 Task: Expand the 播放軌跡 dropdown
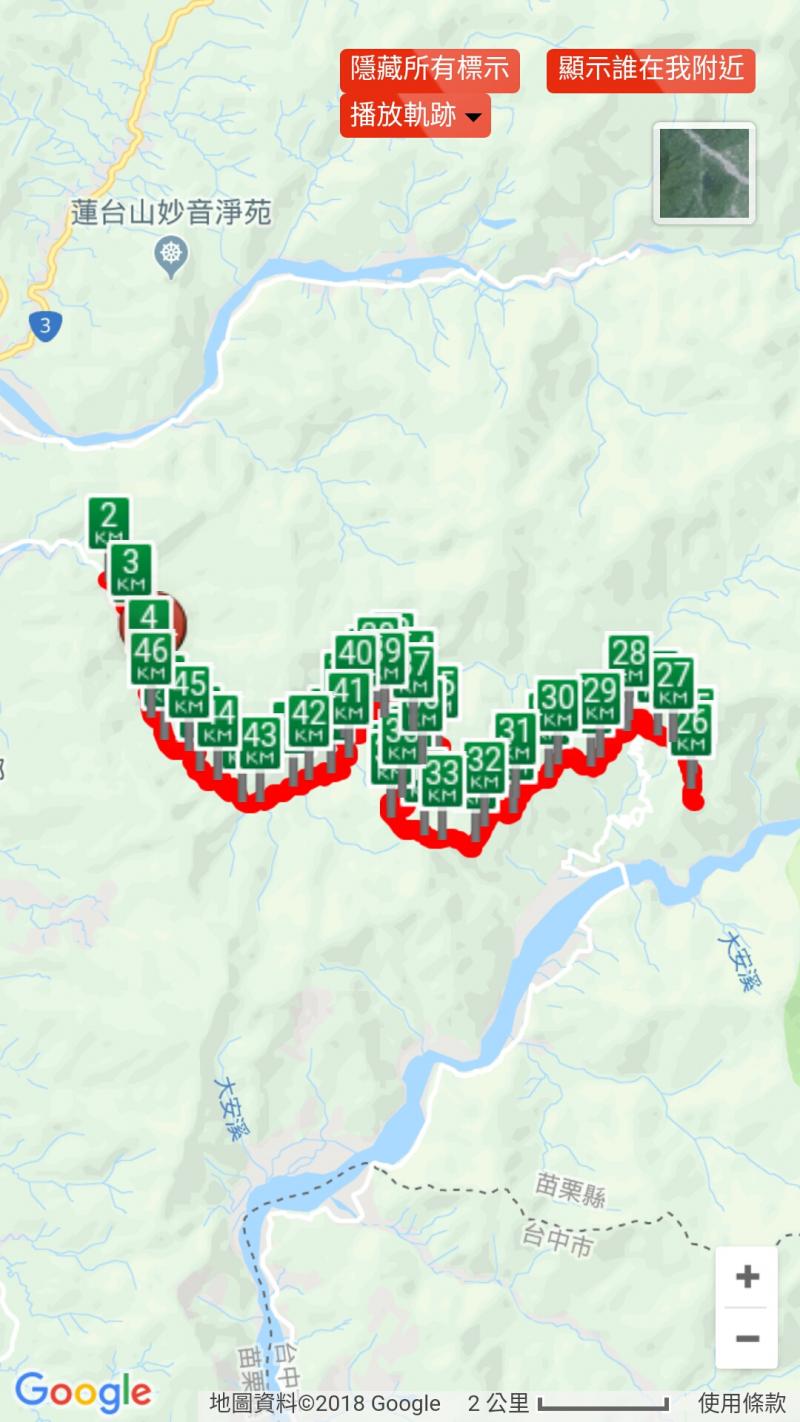(x=415, y=116)
